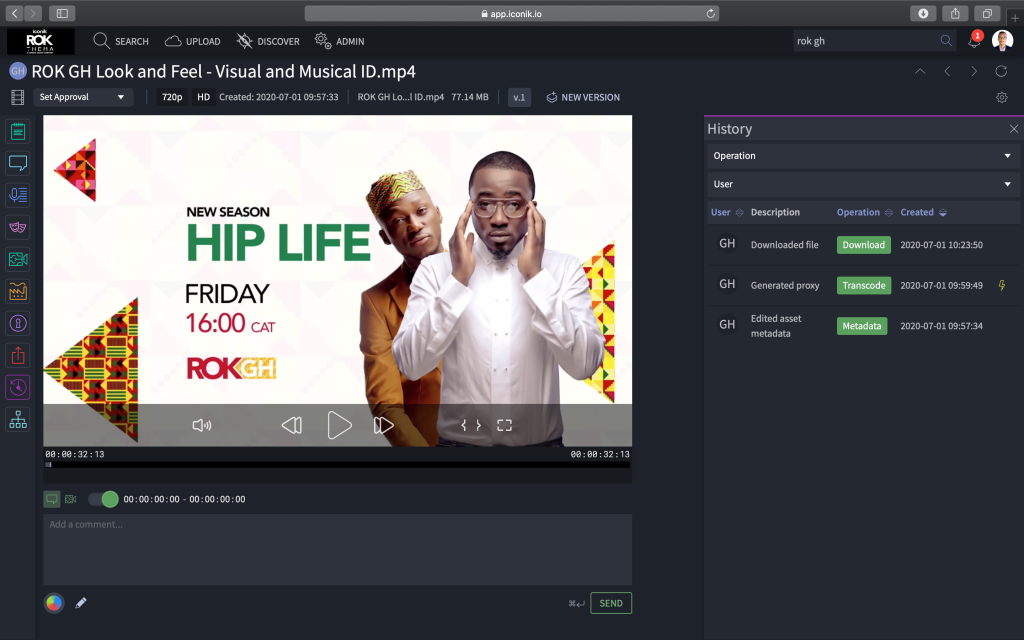Click into the Add a comment field
1024x640 pixels.
click(x=338, y=549)
